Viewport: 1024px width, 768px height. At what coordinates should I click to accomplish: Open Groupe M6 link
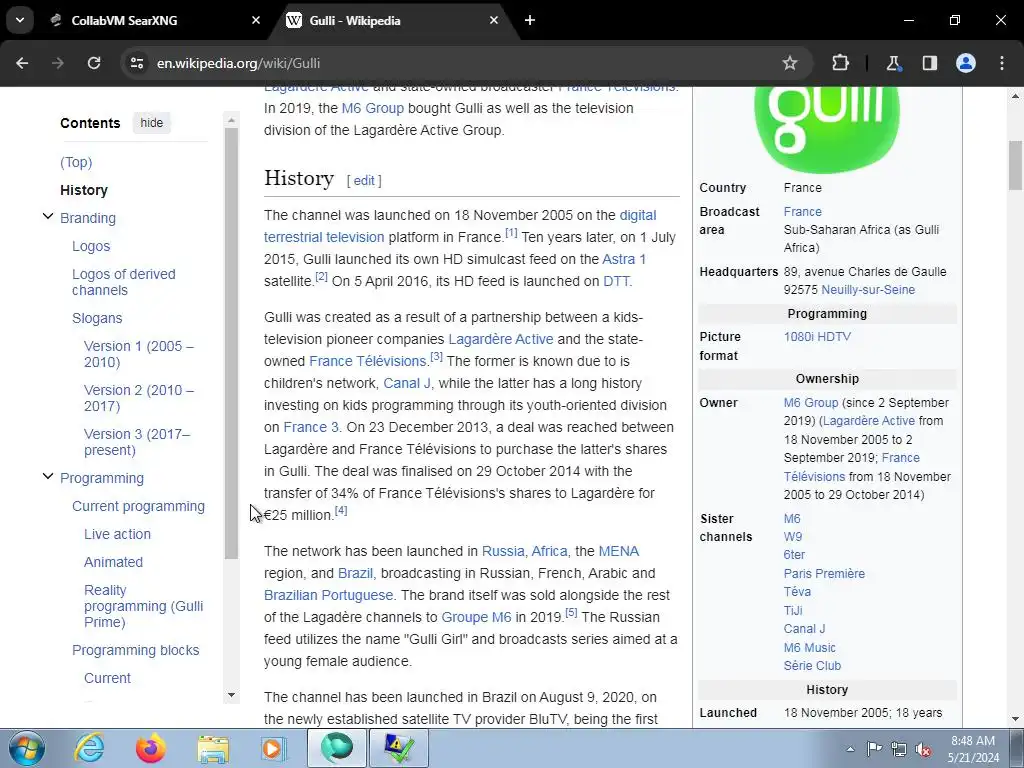point(476,617)
